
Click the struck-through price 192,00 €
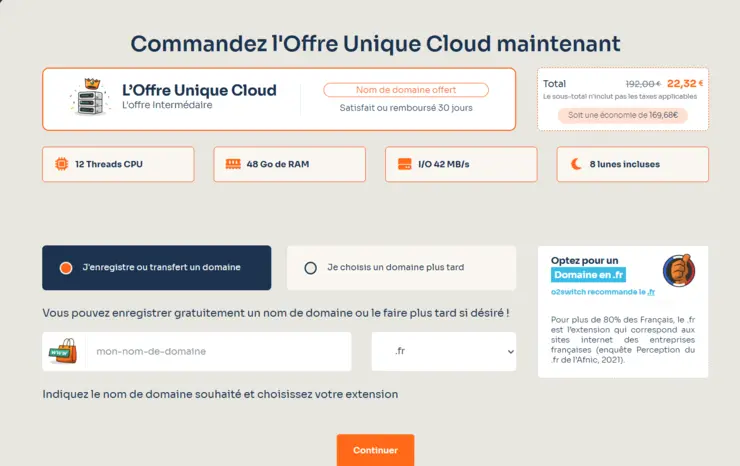pyautogui.click(x=643, y=84)
